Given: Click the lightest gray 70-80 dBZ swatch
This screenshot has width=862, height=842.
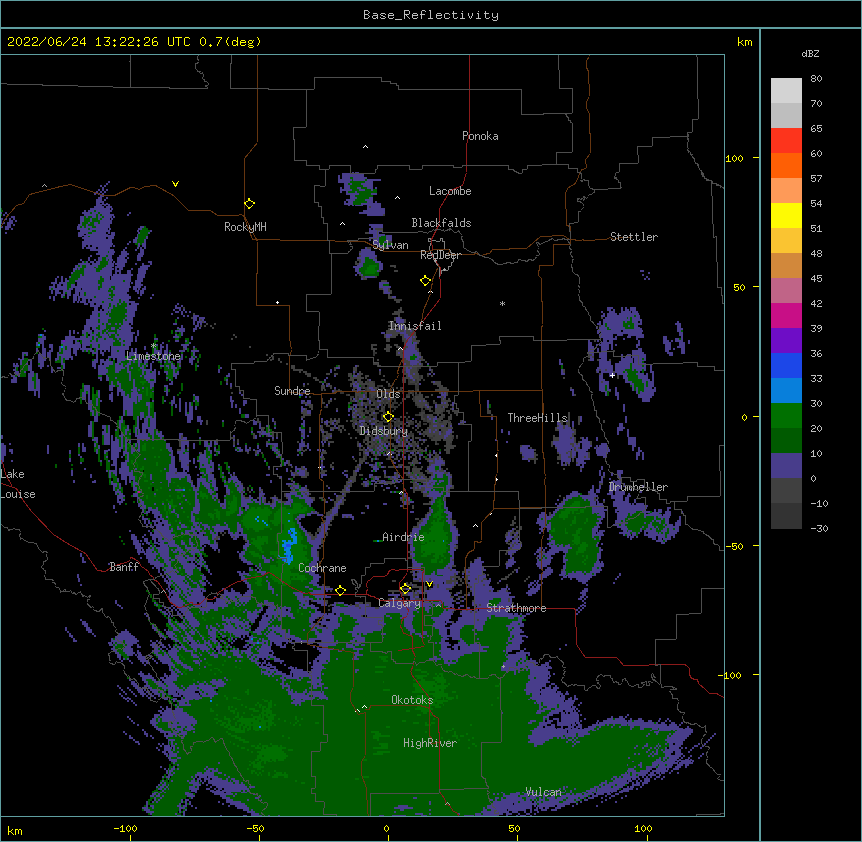Looking at the screenshot, I should click(x=786, y=91).
